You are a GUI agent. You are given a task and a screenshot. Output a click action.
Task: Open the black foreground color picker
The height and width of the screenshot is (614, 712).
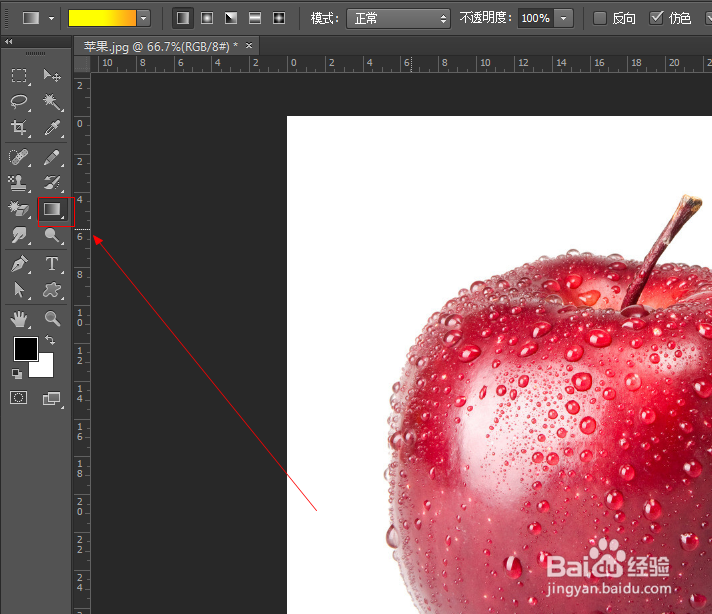25,348
